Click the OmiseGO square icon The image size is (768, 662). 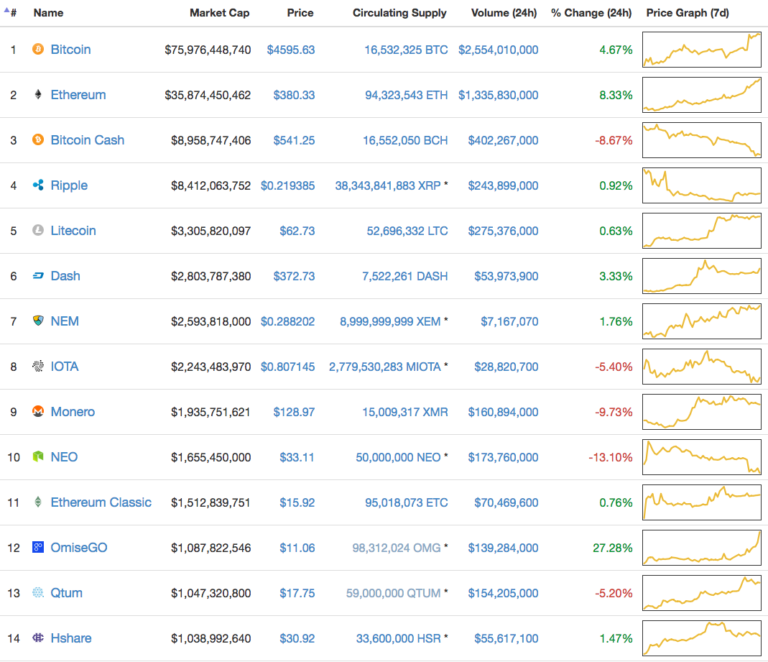tap(38, 547)
